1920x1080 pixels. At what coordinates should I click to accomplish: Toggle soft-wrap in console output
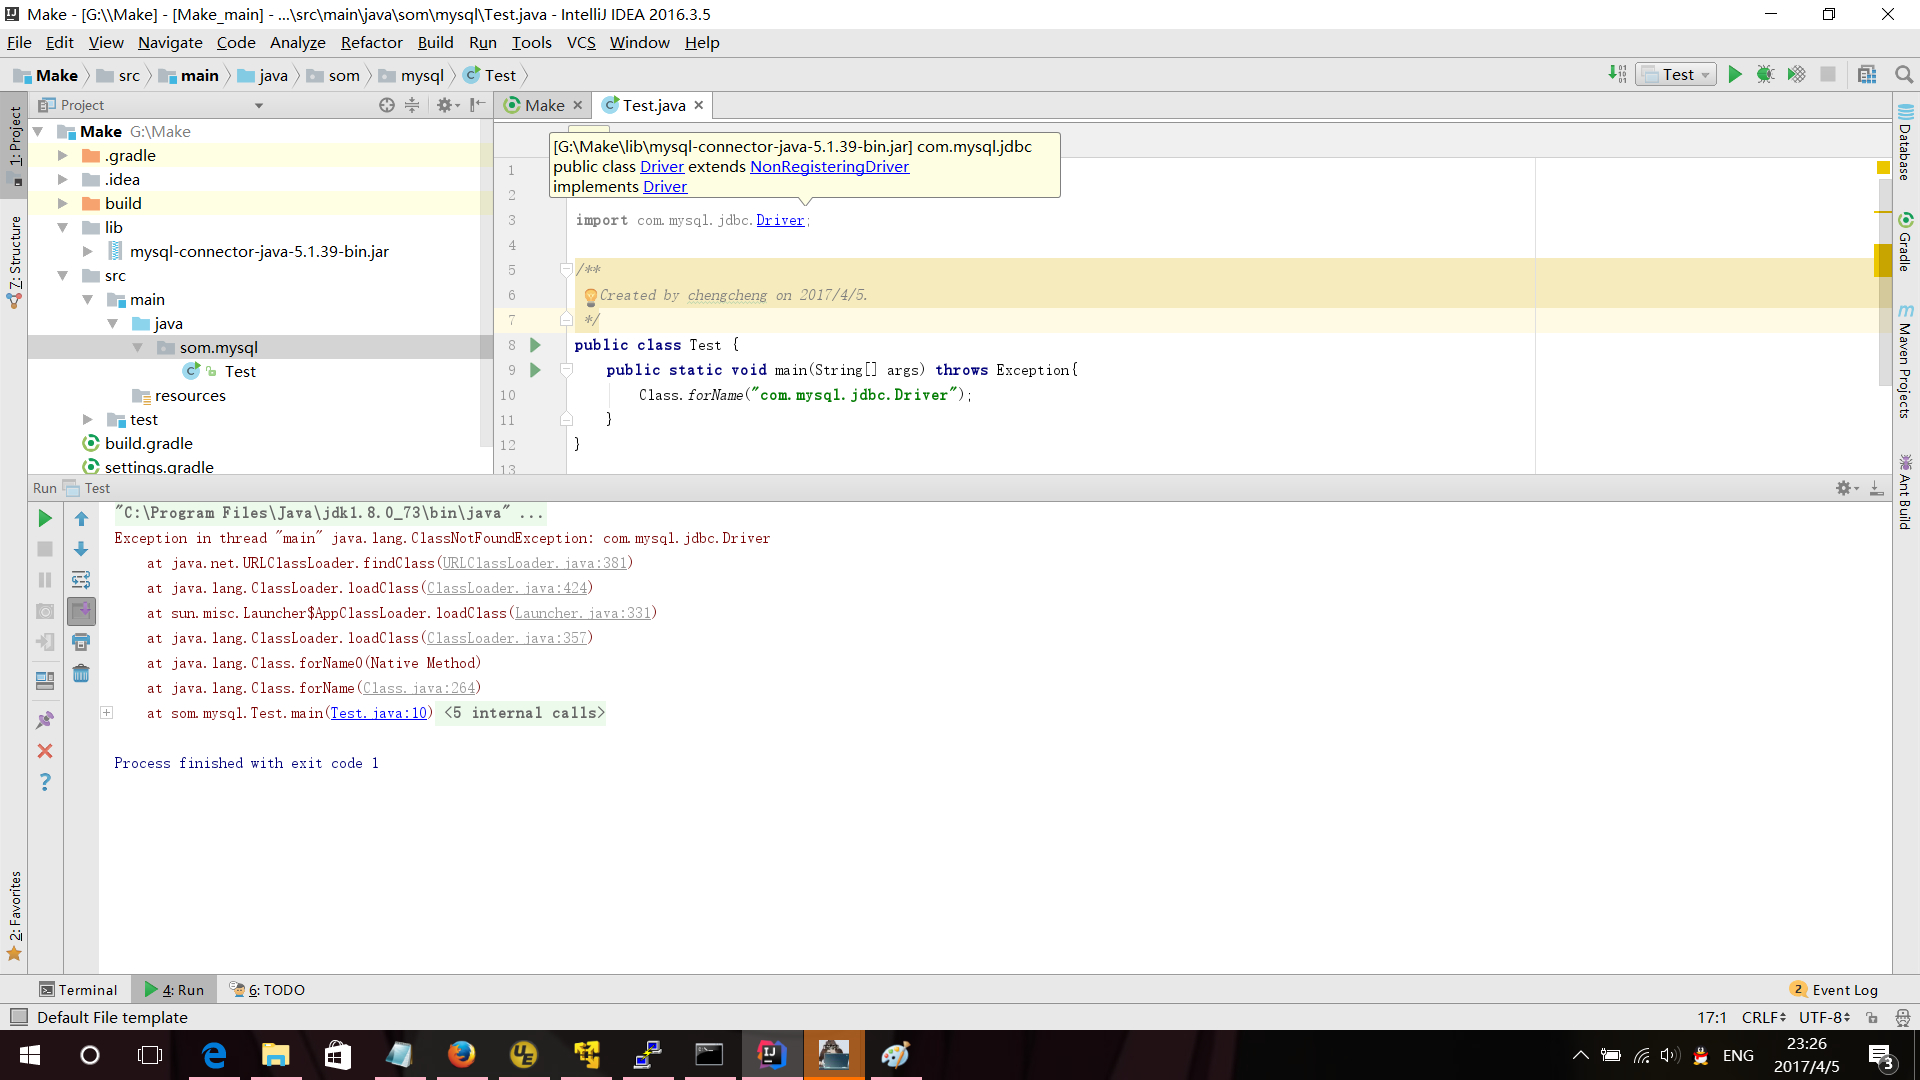[81, 580]
